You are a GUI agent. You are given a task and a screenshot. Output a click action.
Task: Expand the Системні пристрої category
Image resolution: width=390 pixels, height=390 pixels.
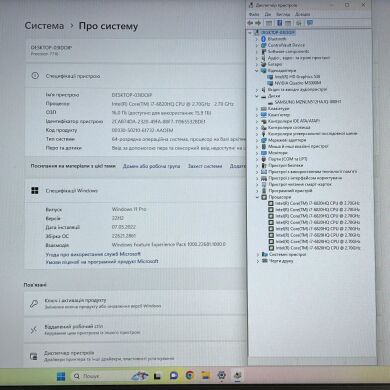[258, 254]
